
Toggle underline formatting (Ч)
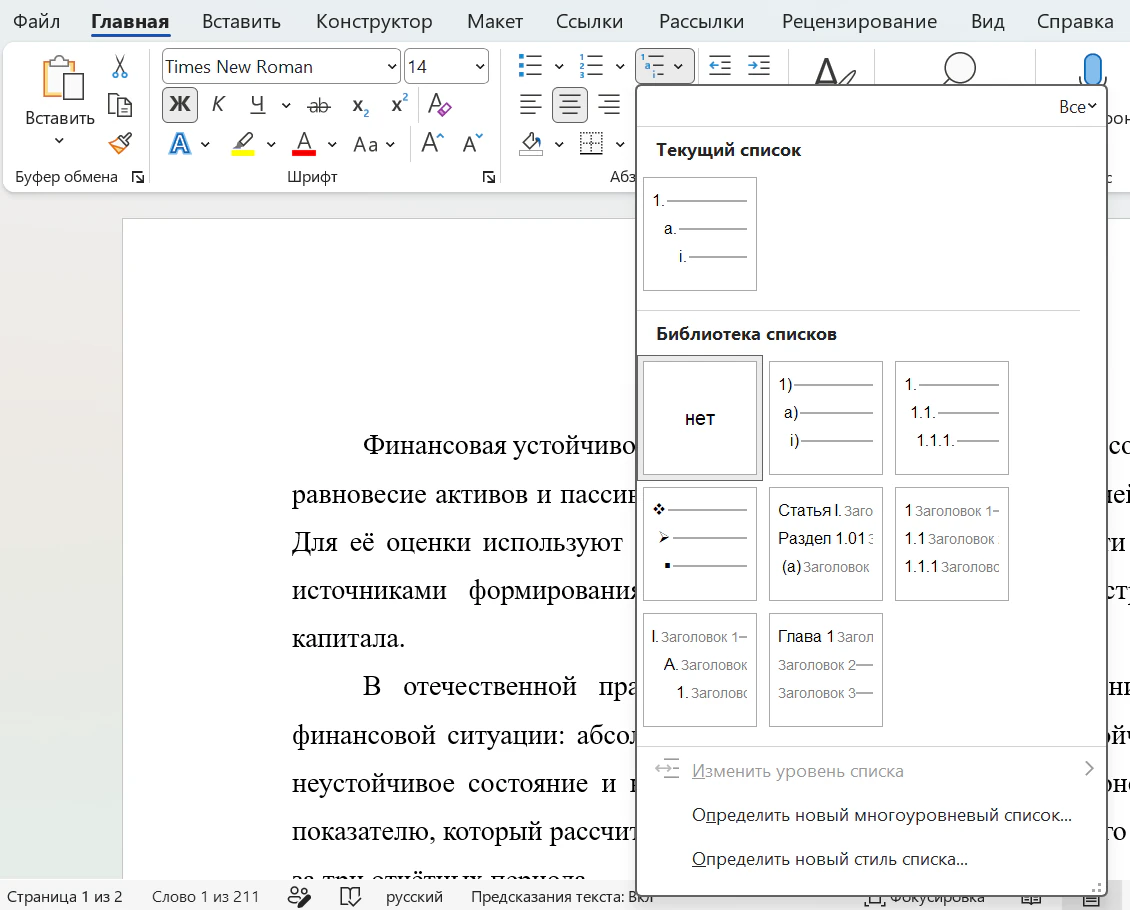[x=257, y=105]
